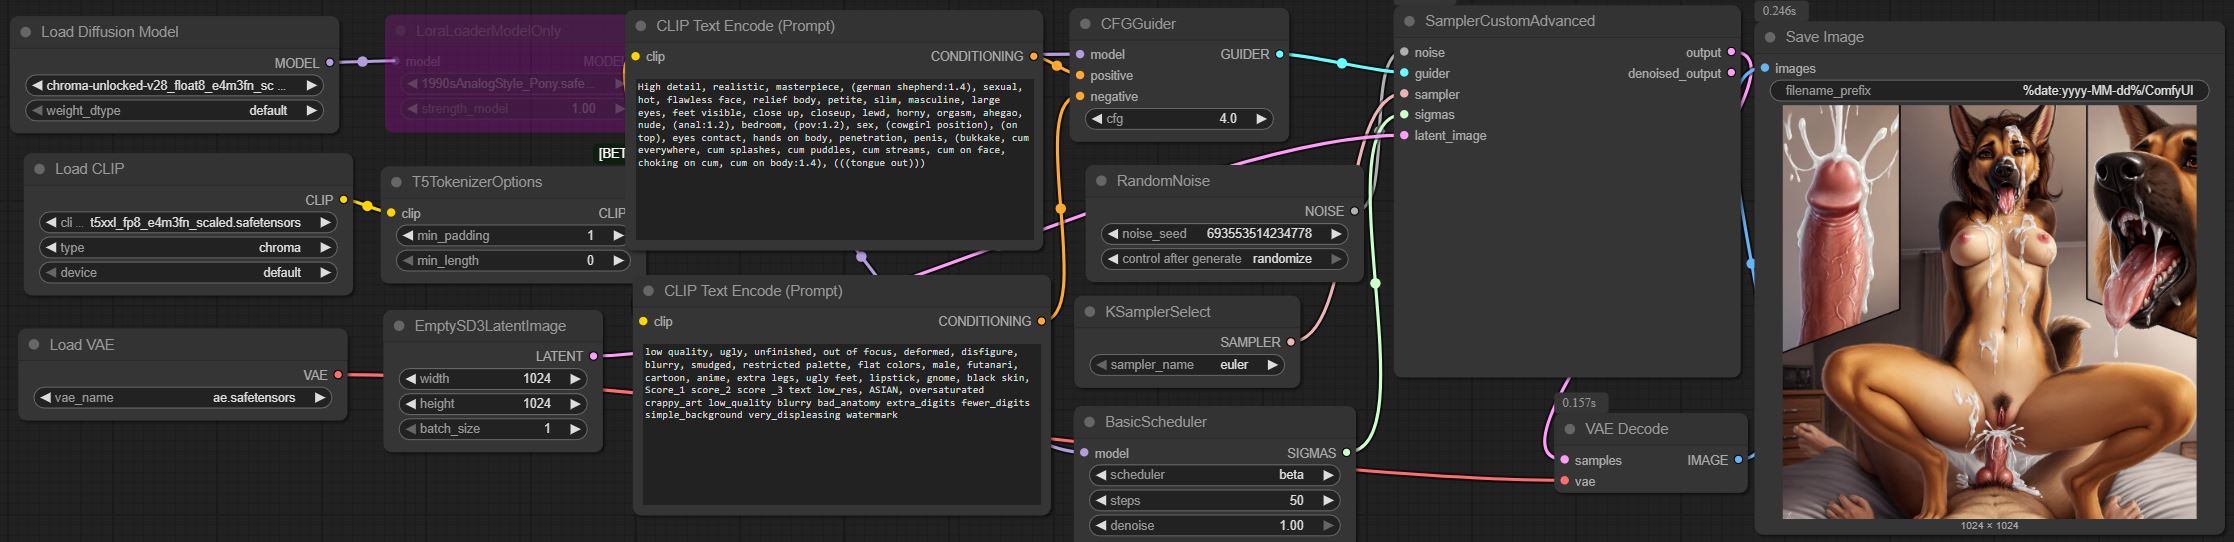Image resolution: width=2234 pixels, height=542 pixels.
Task: Increase batch_size with its right arrow
Action: click(x=574, y=428)
